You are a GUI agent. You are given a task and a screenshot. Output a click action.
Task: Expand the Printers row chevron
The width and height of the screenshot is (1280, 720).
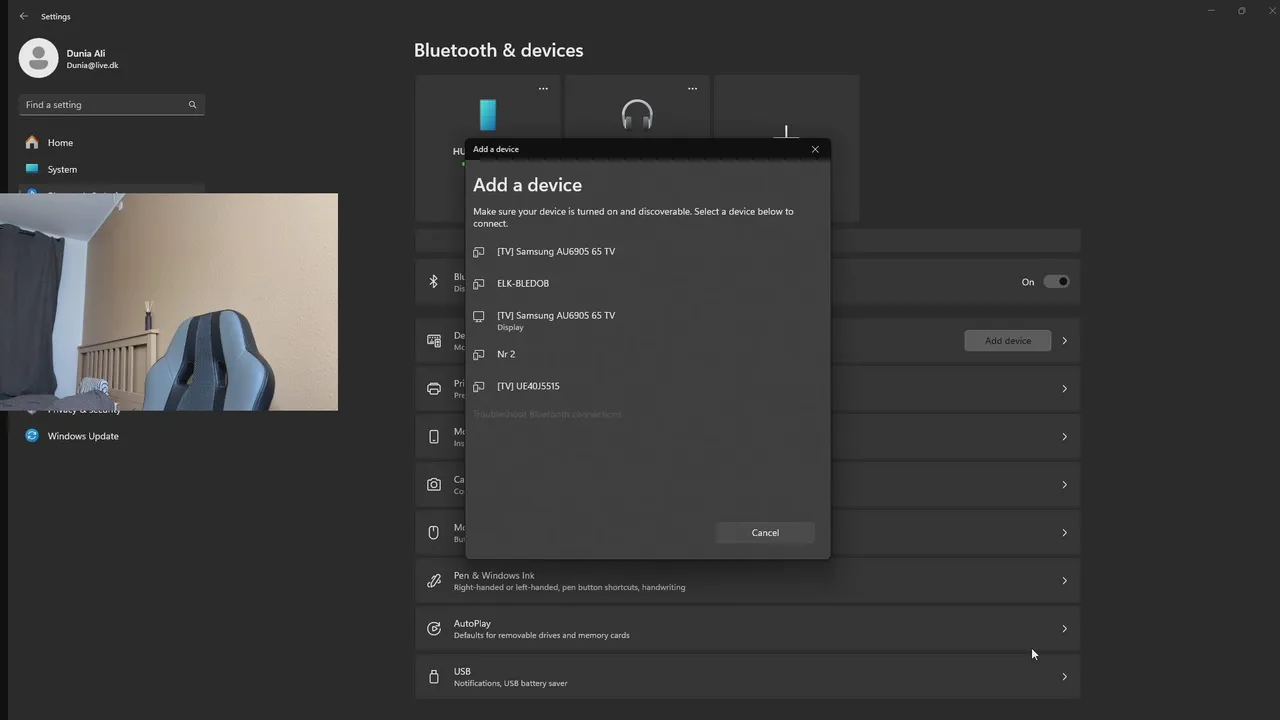(x=1064, y=389)
